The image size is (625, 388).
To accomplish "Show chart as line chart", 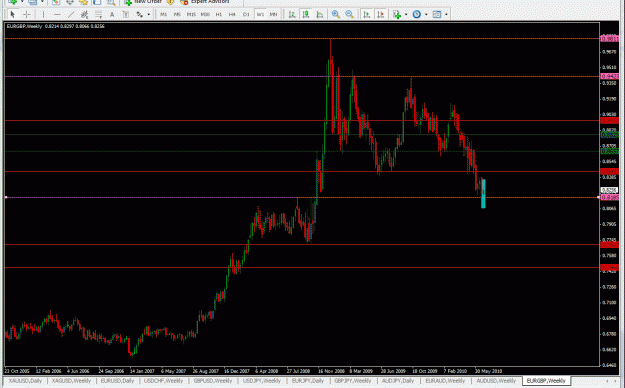I will coord(320,14).
